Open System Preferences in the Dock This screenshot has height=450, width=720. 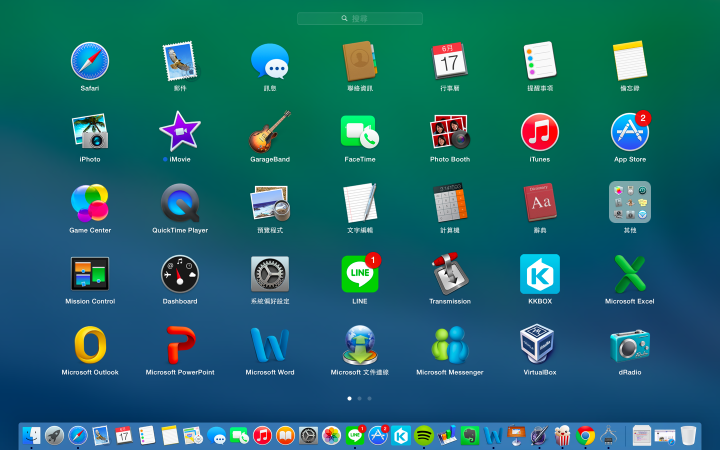308,435
